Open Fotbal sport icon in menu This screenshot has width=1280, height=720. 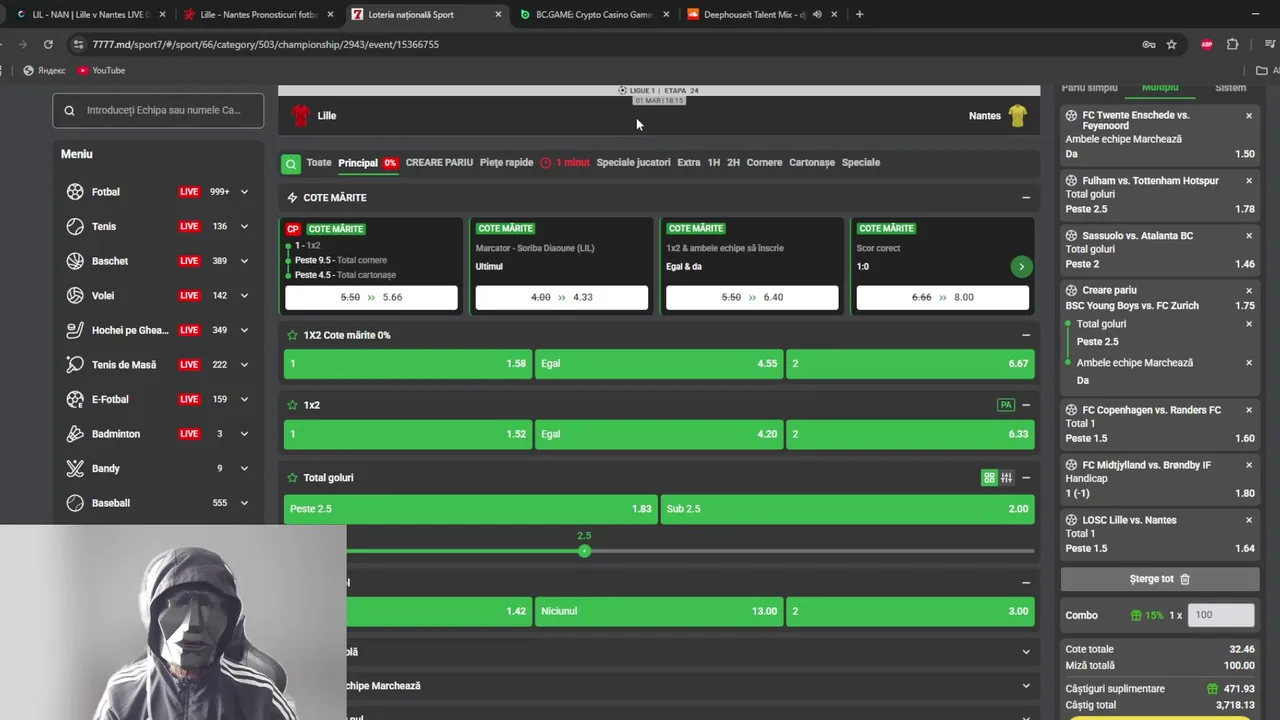tap(75, 192)
